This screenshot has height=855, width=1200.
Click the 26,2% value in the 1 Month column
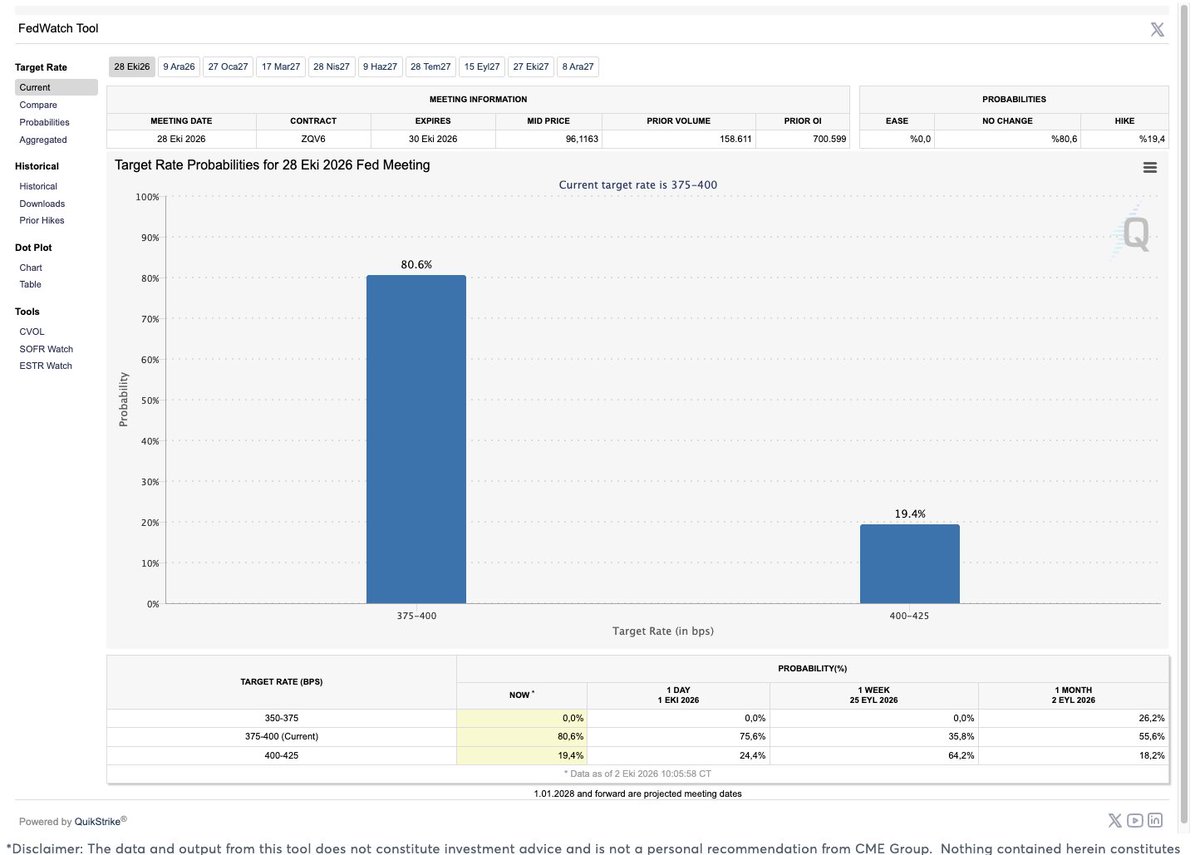click(x=1151, y=718)
